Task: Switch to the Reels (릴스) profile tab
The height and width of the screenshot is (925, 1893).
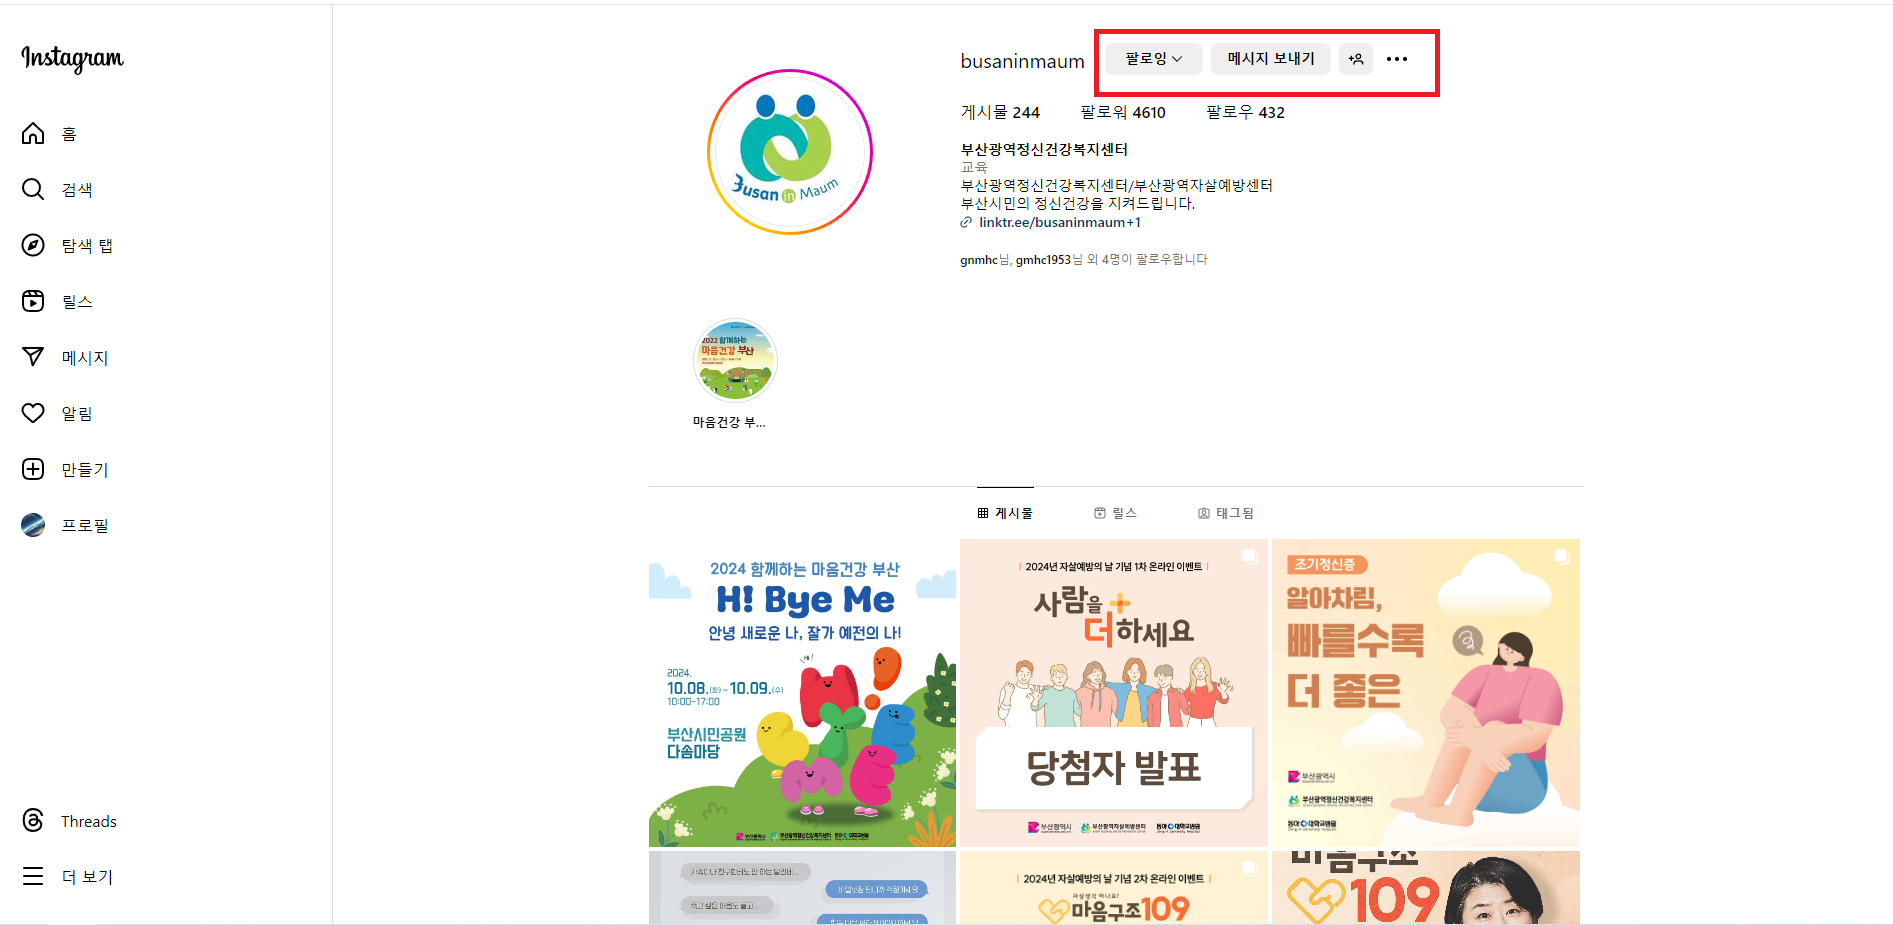Action: pos(1115,513)
